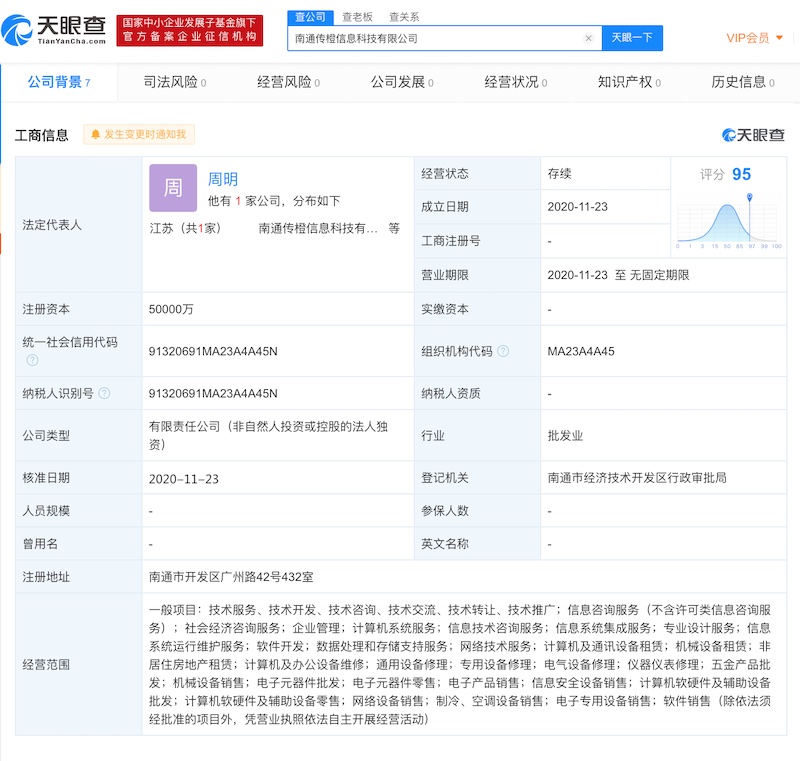Choose the 查关系 search mode
Image resolution: width=800 pixels, height=761 pixels.
tap(404, 17)
